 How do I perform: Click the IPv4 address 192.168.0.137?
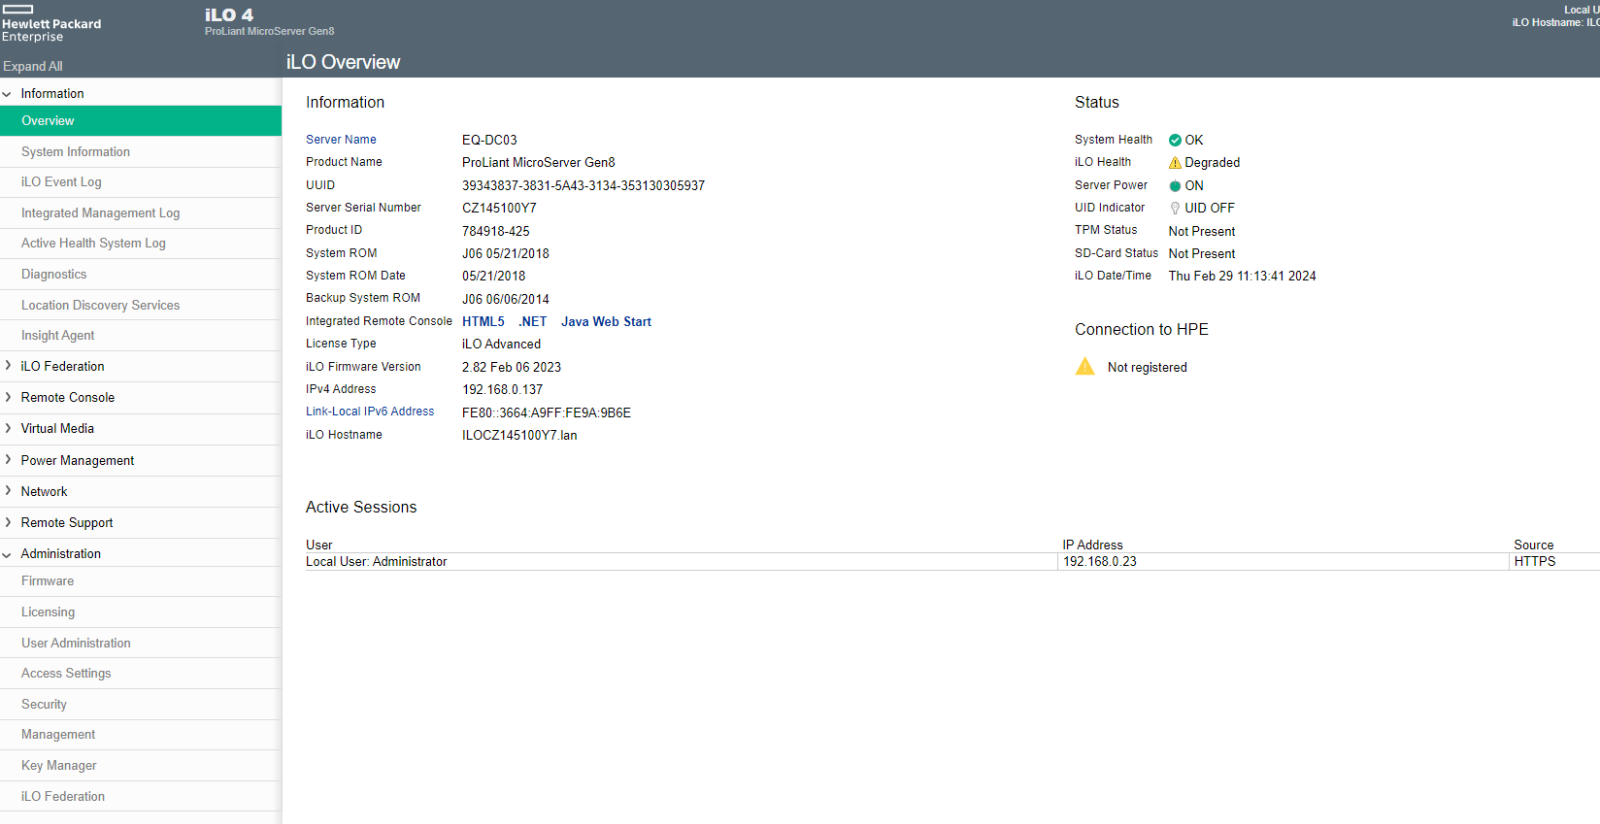tap(503, 390)
